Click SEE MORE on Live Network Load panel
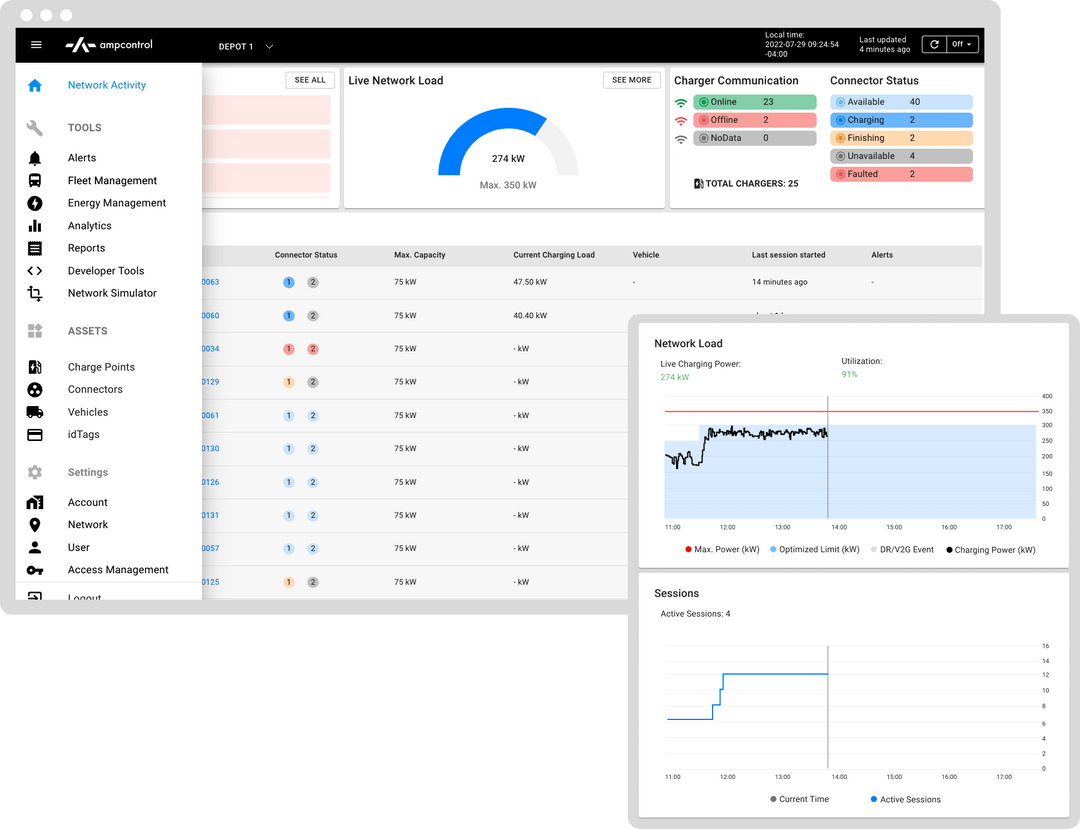The image size is (1080, 829). pyautogui.click(x=631, y=80)
